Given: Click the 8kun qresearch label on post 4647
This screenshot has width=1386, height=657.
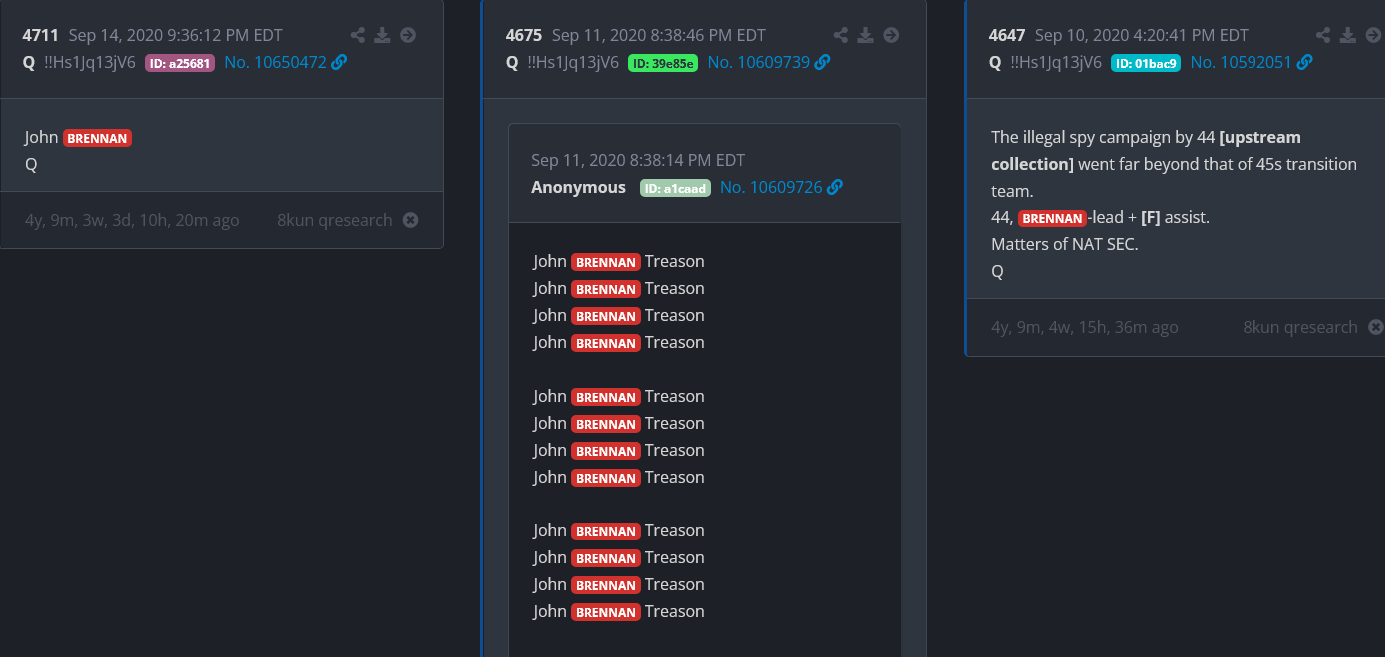Looking at the screenshot, I should [1301, 327].
